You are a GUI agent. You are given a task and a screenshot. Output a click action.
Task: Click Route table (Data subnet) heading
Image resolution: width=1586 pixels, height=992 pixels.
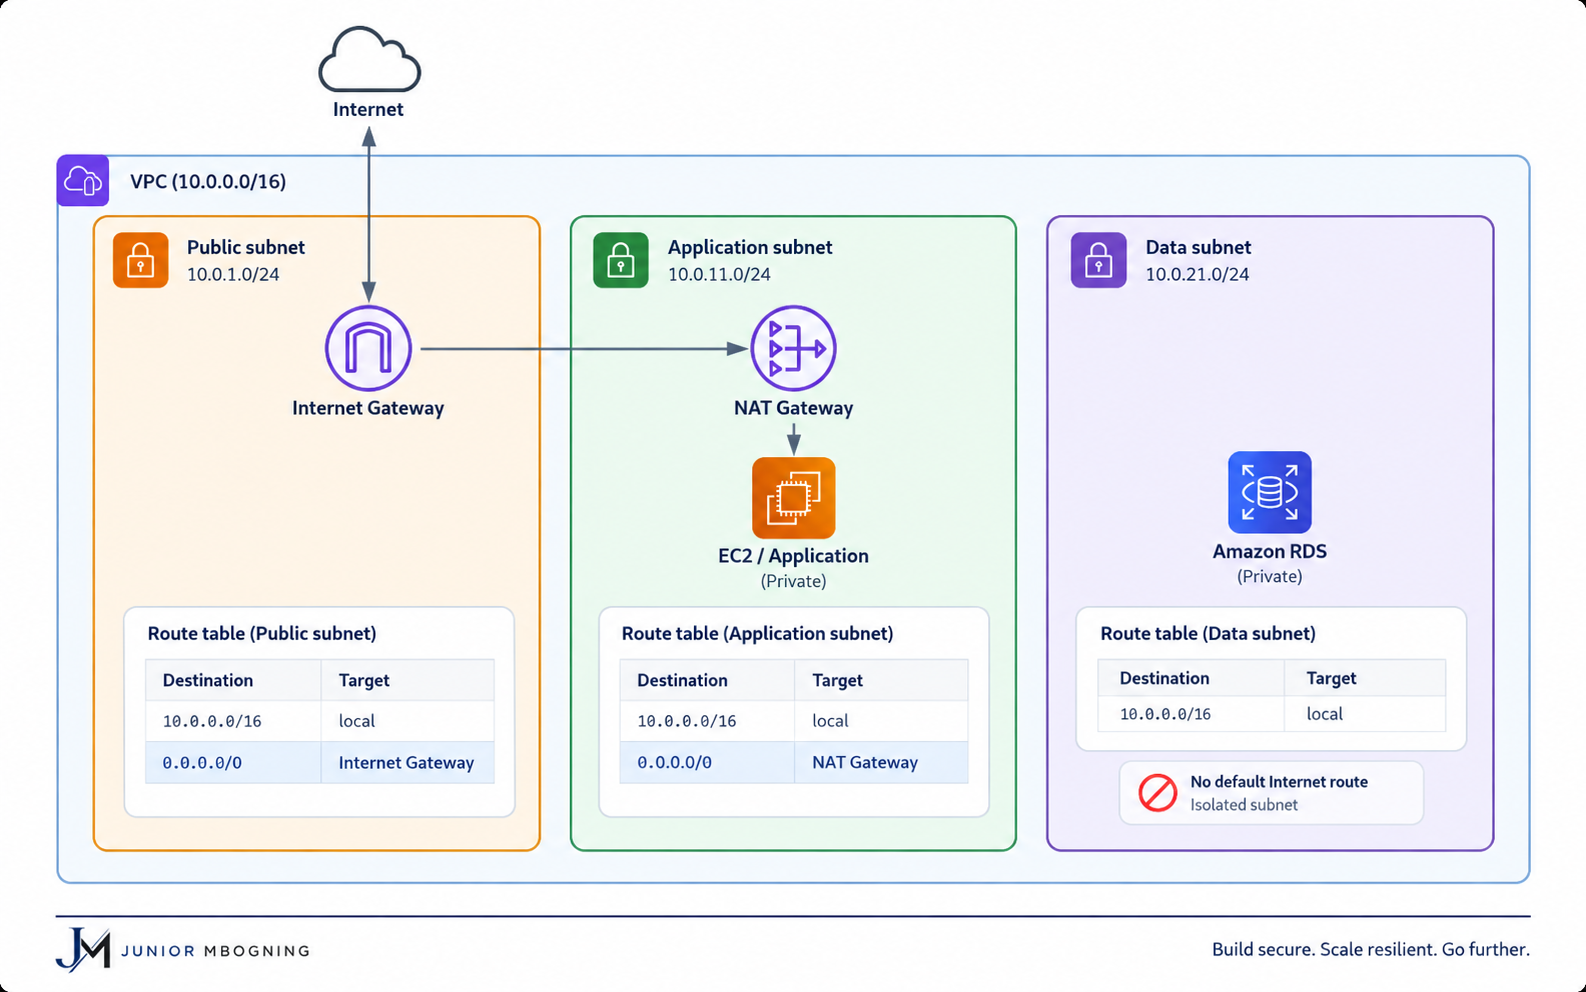pyautogui.click(x=1208, y=633)
